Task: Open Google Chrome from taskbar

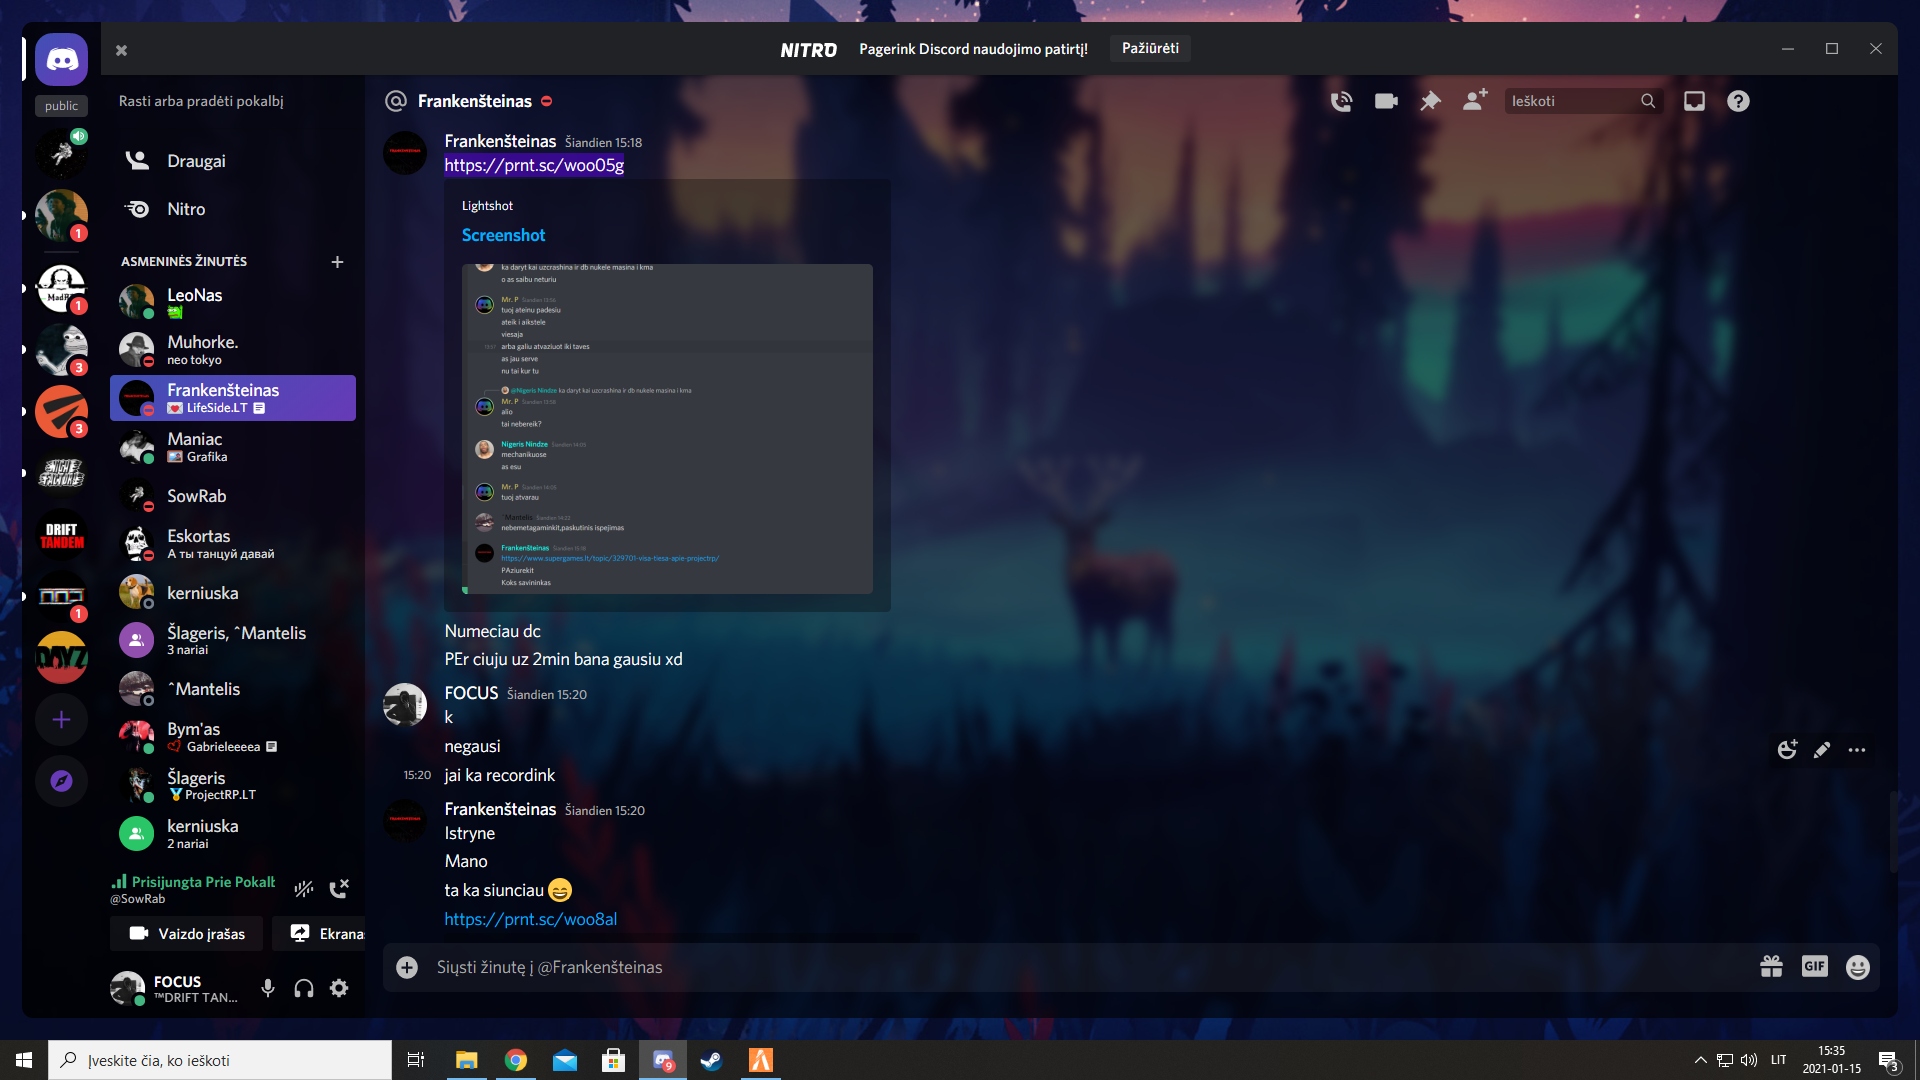Action: [515, 1060]
